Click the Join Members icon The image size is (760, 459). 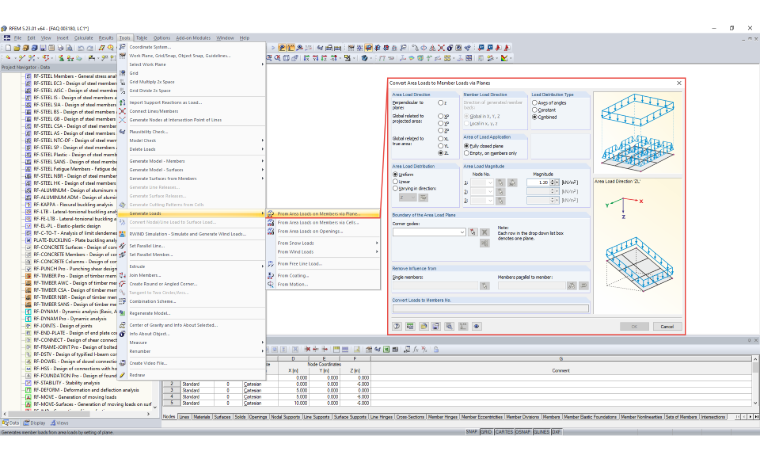[x=123, y=275]
